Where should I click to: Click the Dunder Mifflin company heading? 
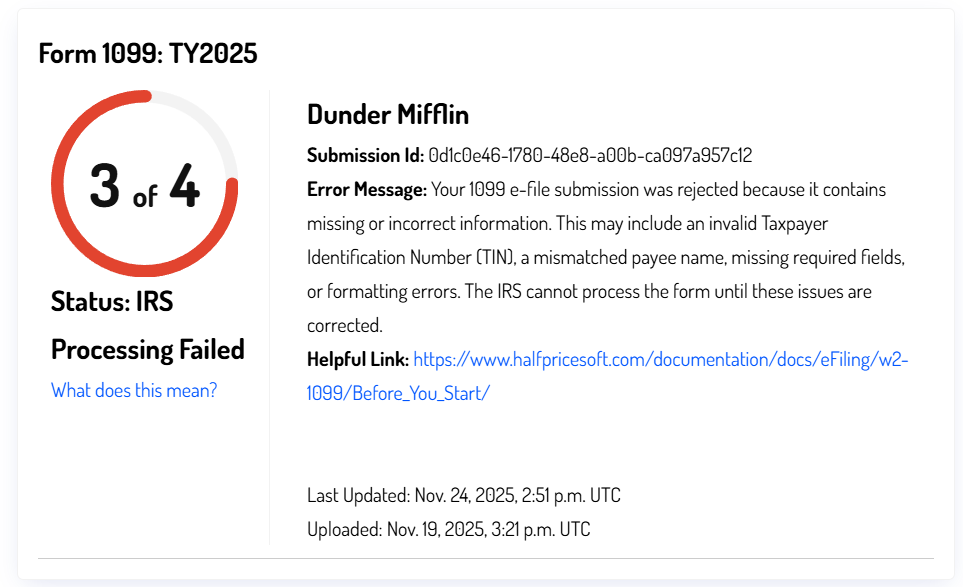point(387,114)
